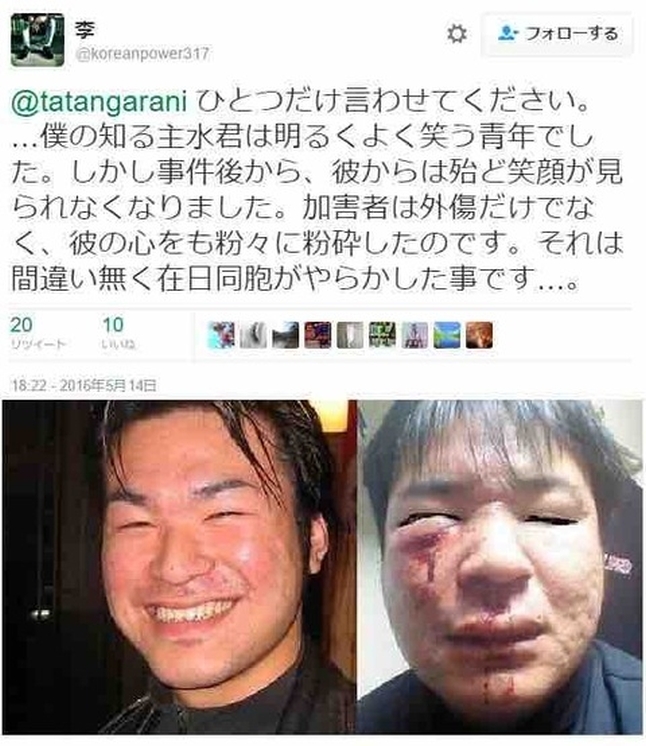Open the blue landscape retweeter avatar

(447, 335)
